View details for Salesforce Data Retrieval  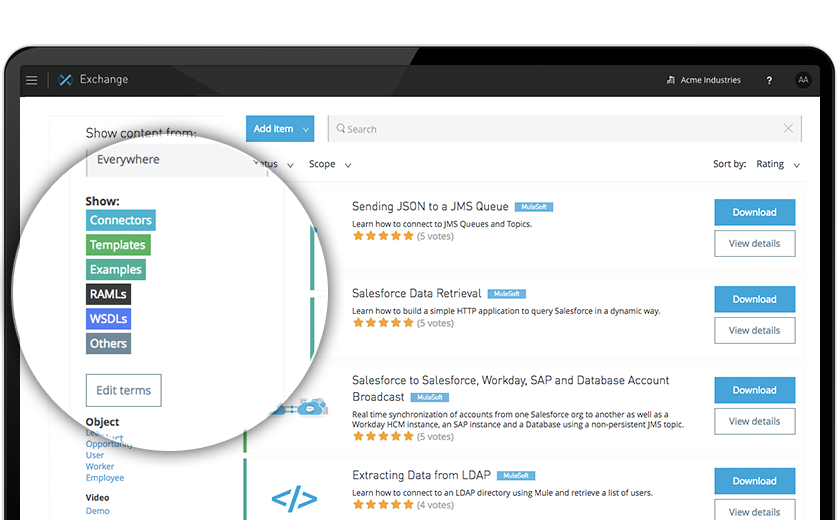click(x=754, y=330)
